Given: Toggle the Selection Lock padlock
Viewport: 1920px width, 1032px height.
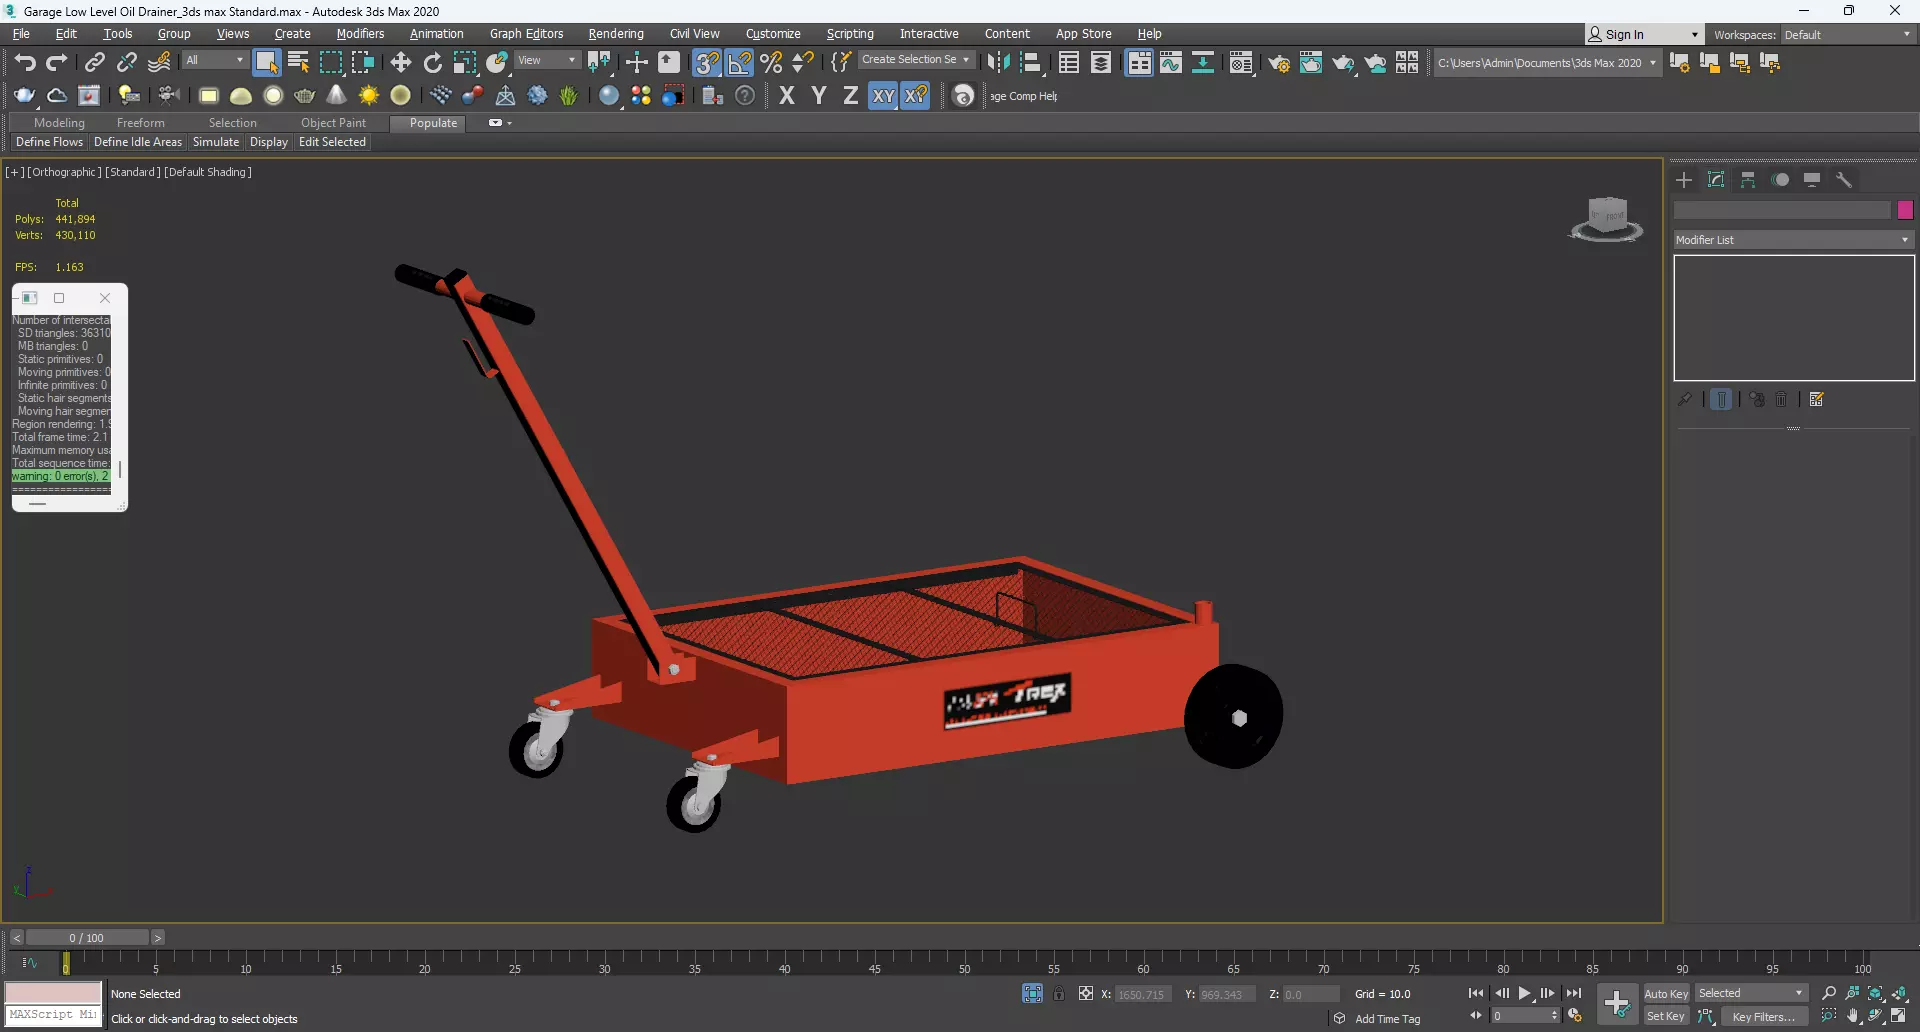Looking at the screenshot, I should 1059,994.
